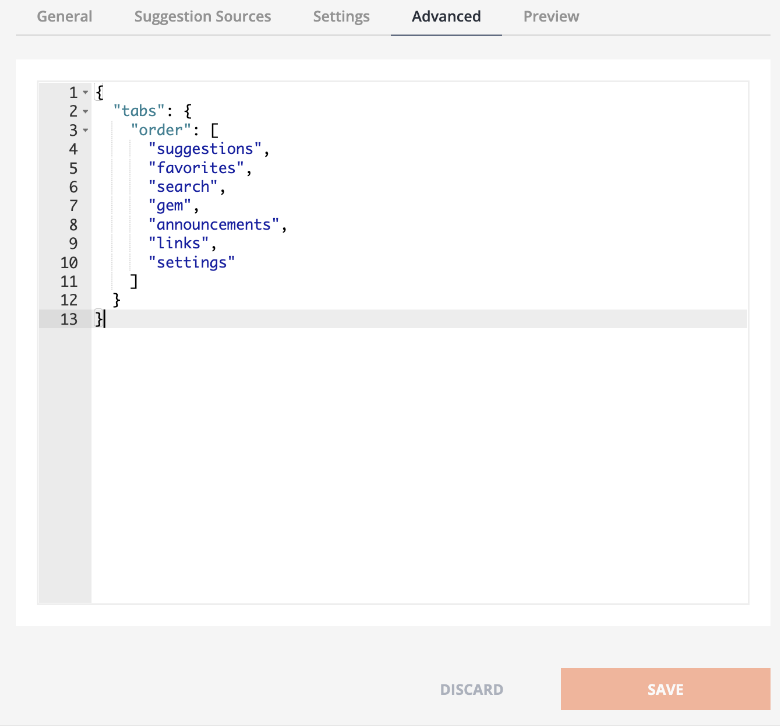
Task: Select the Advanced tab
Action: tap(446, 16)
